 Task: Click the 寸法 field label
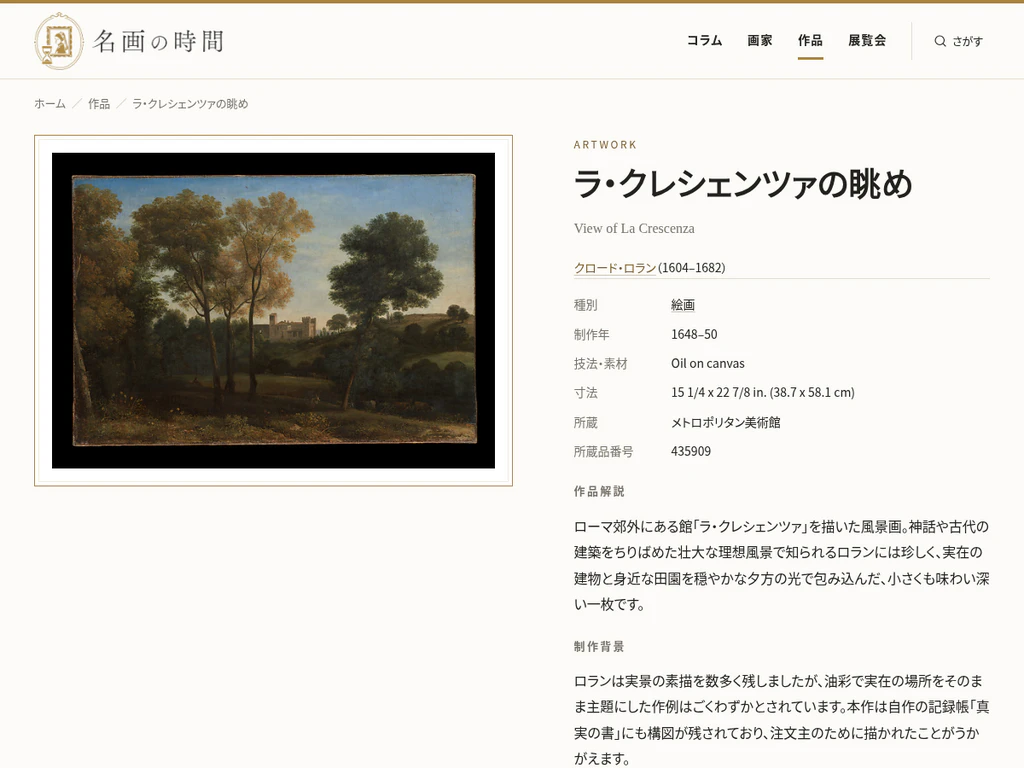(586, 392)
